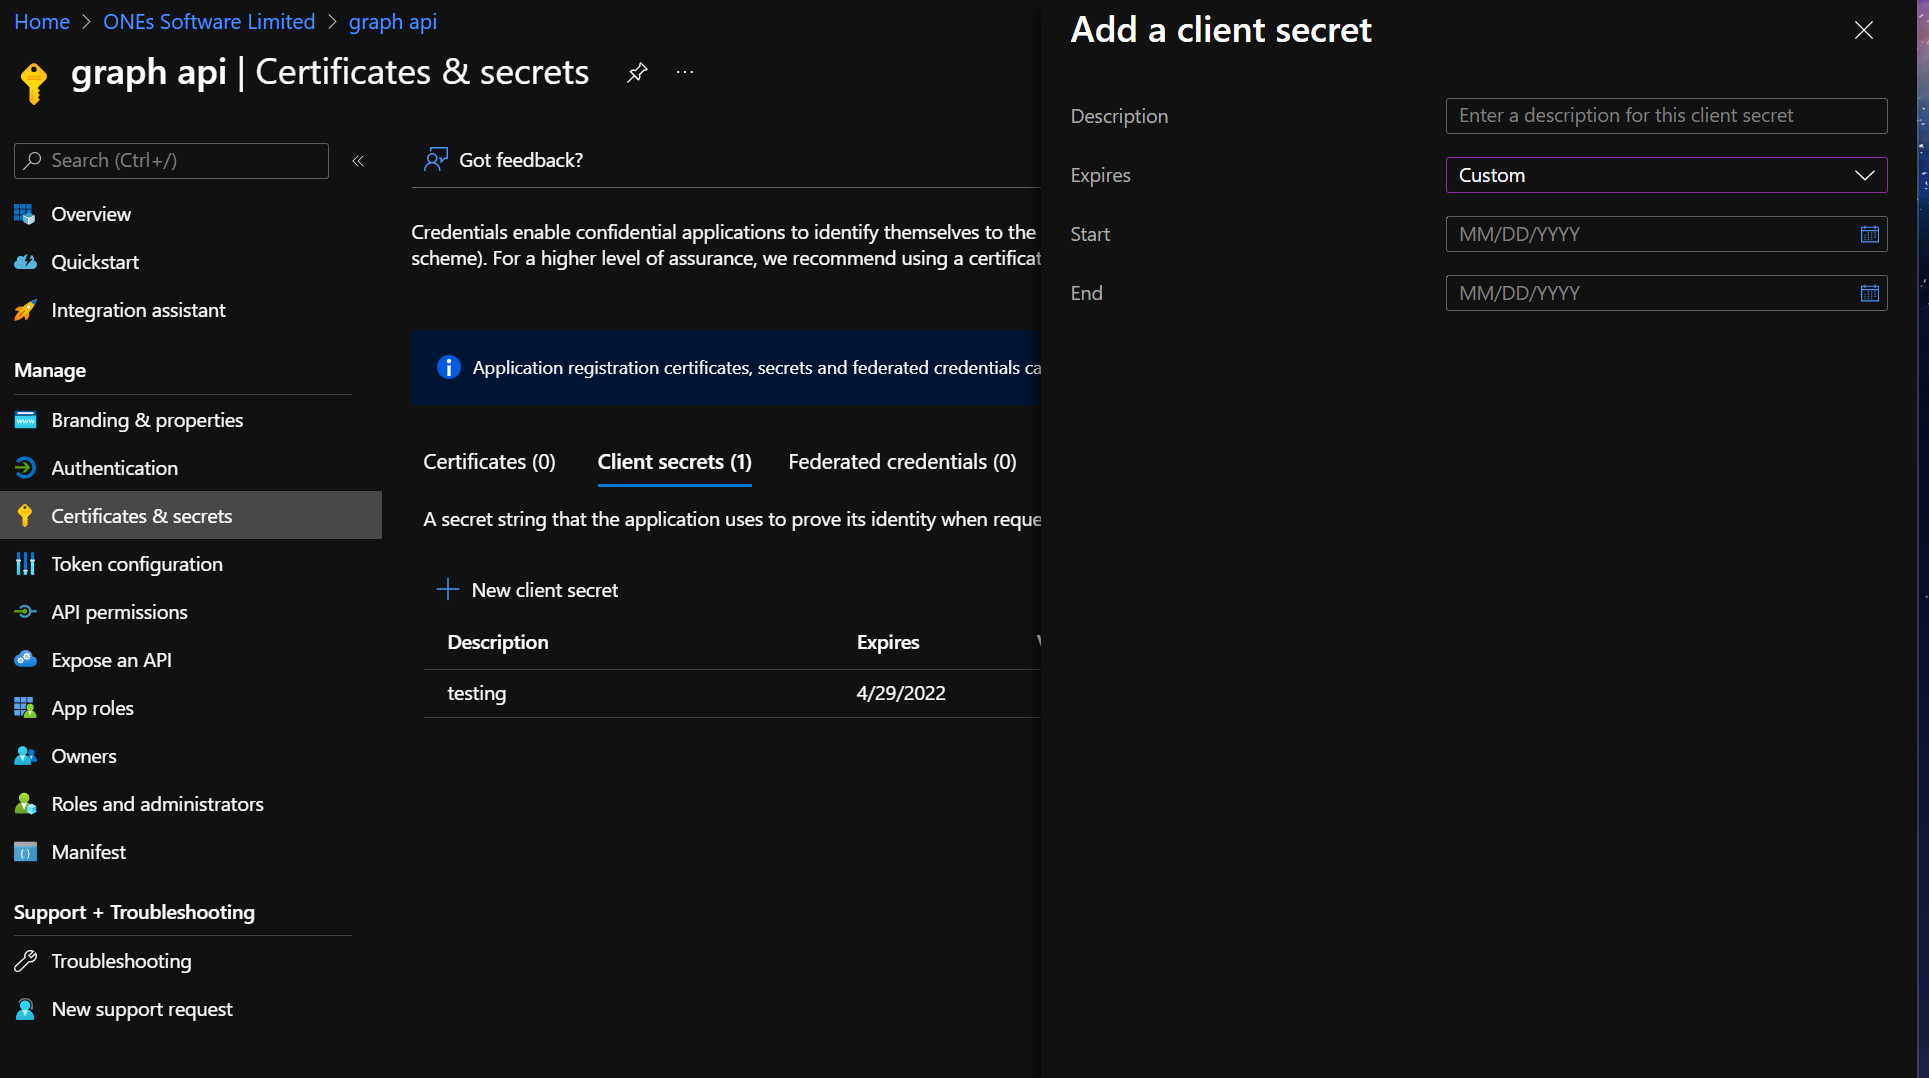The height and width of the screenshot is (1078, 1929).
Task: Open the more options ellipsis menu
Action: (x=685, y=72)
